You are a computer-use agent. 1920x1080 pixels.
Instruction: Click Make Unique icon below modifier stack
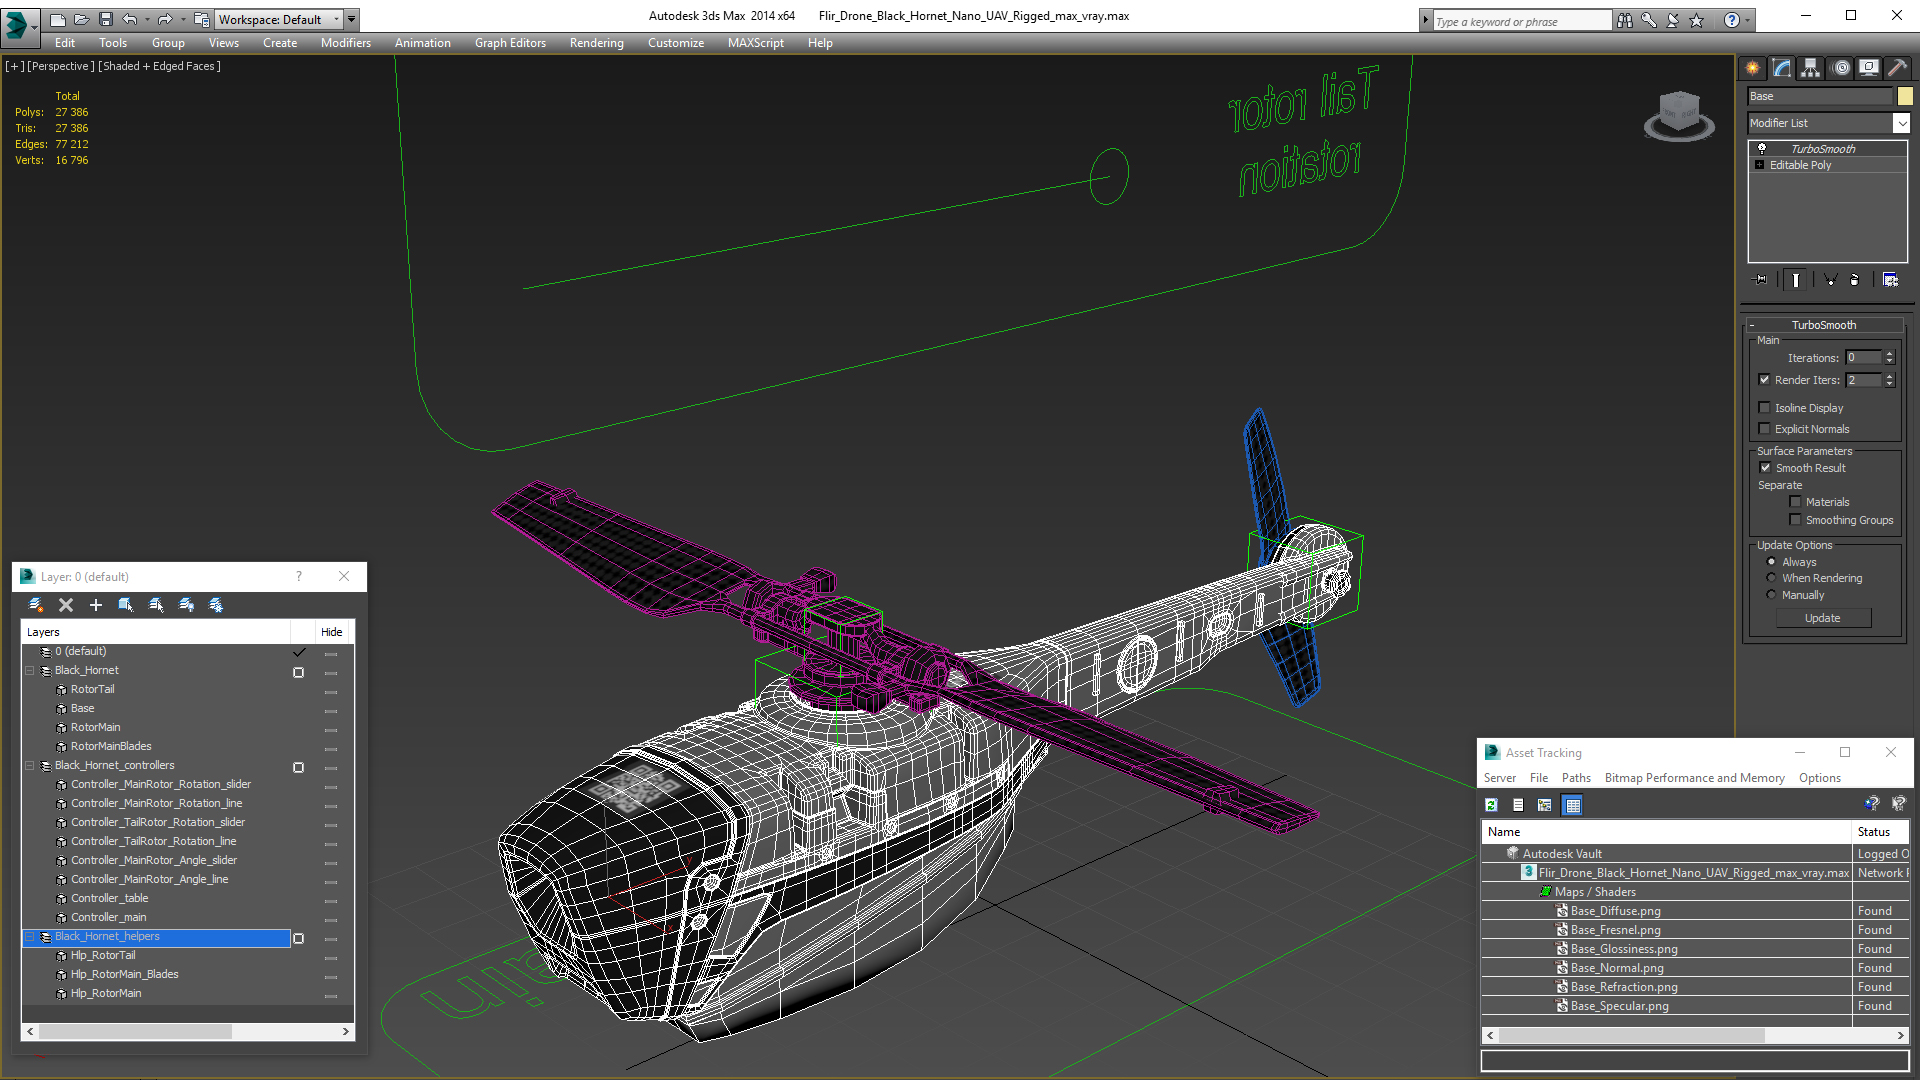point(1830,280)
